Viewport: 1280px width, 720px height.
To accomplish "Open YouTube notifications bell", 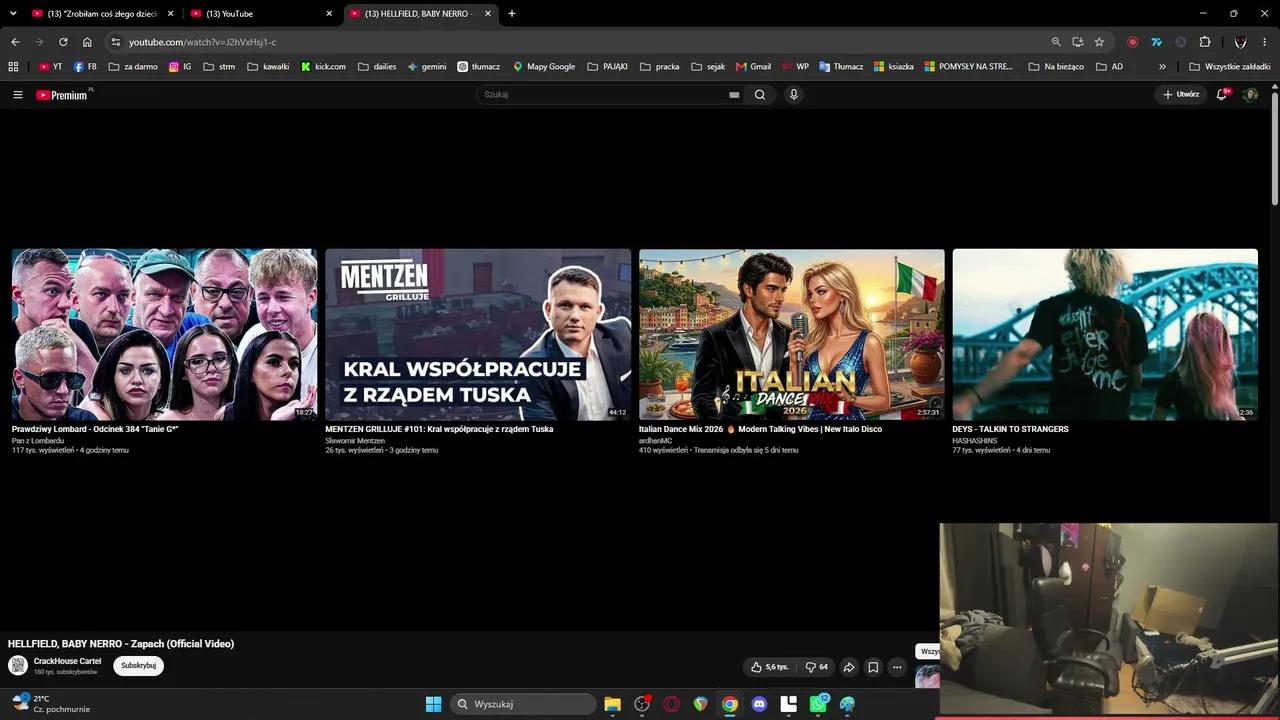I will point(1222,95).
